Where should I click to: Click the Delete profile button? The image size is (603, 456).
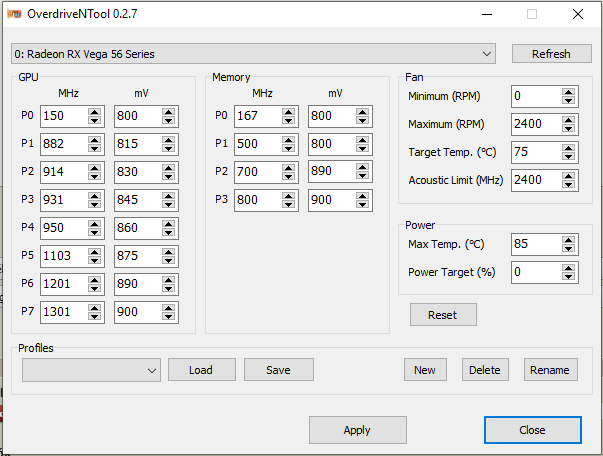pos(485,370)
